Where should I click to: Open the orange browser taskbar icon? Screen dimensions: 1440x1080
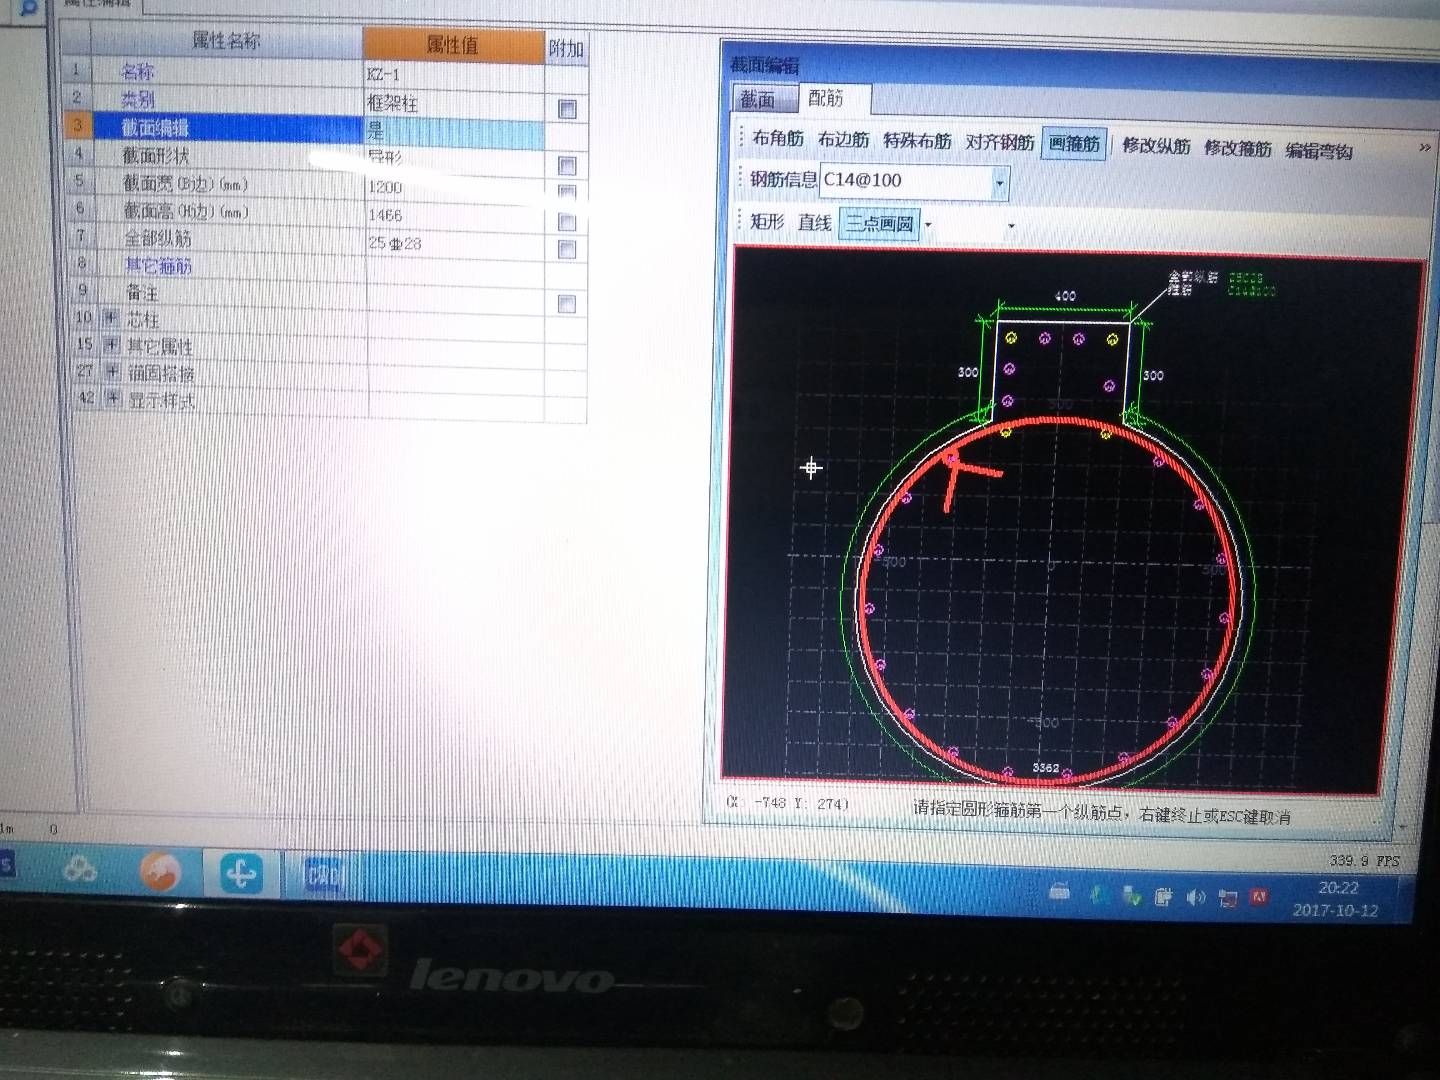(161, 872)
